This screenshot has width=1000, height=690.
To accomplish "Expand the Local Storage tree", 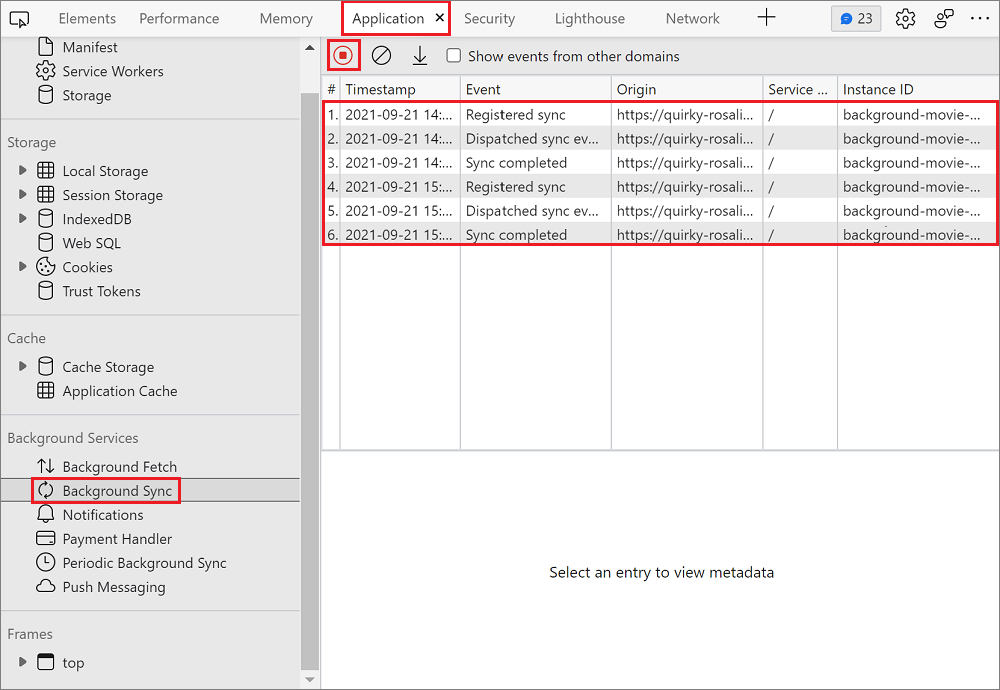I will 23,170.
